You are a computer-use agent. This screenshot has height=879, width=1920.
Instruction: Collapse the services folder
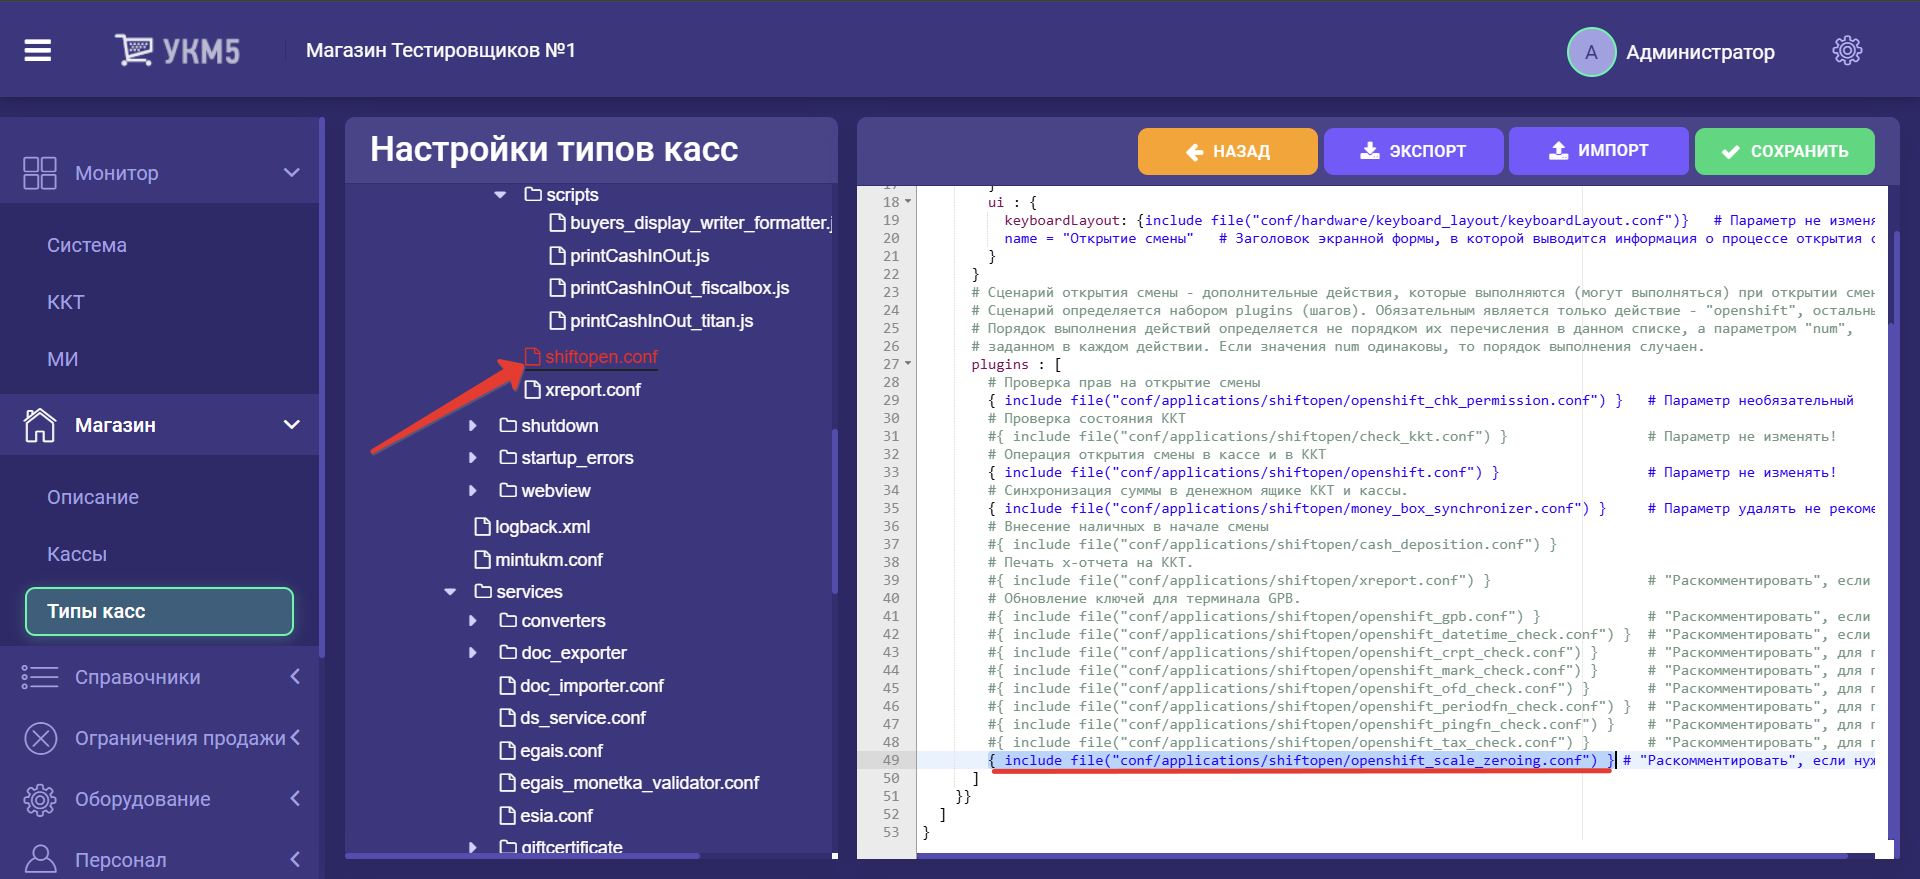tap(450, 592)
